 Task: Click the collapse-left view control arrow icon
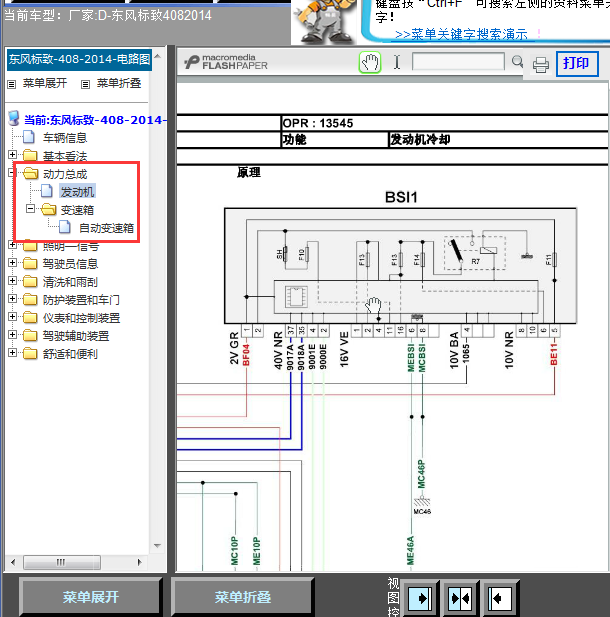(500, 599)
